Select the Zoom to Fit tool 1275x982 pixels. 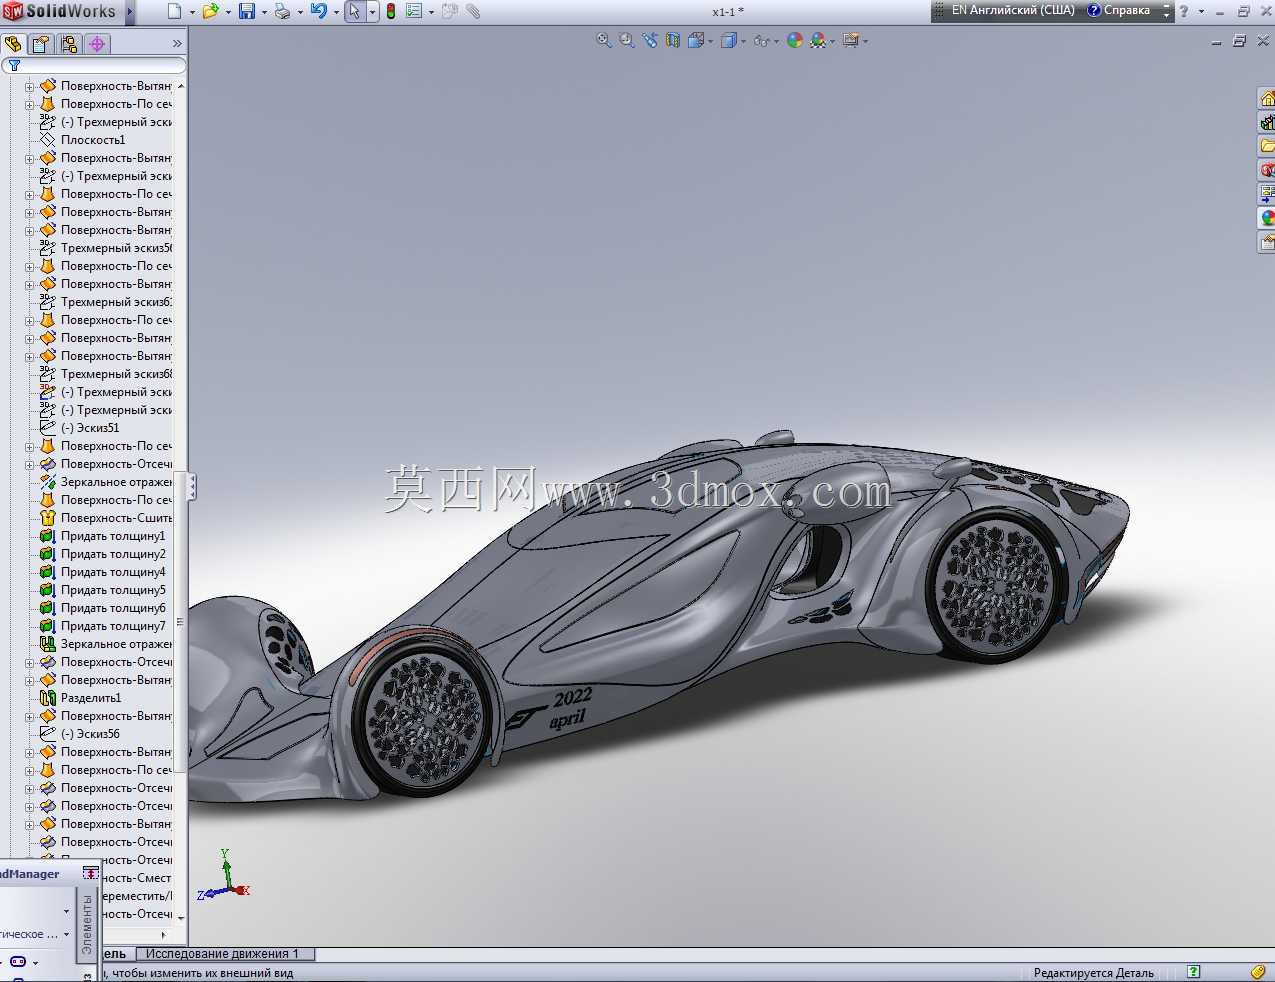tap(604, 40)
